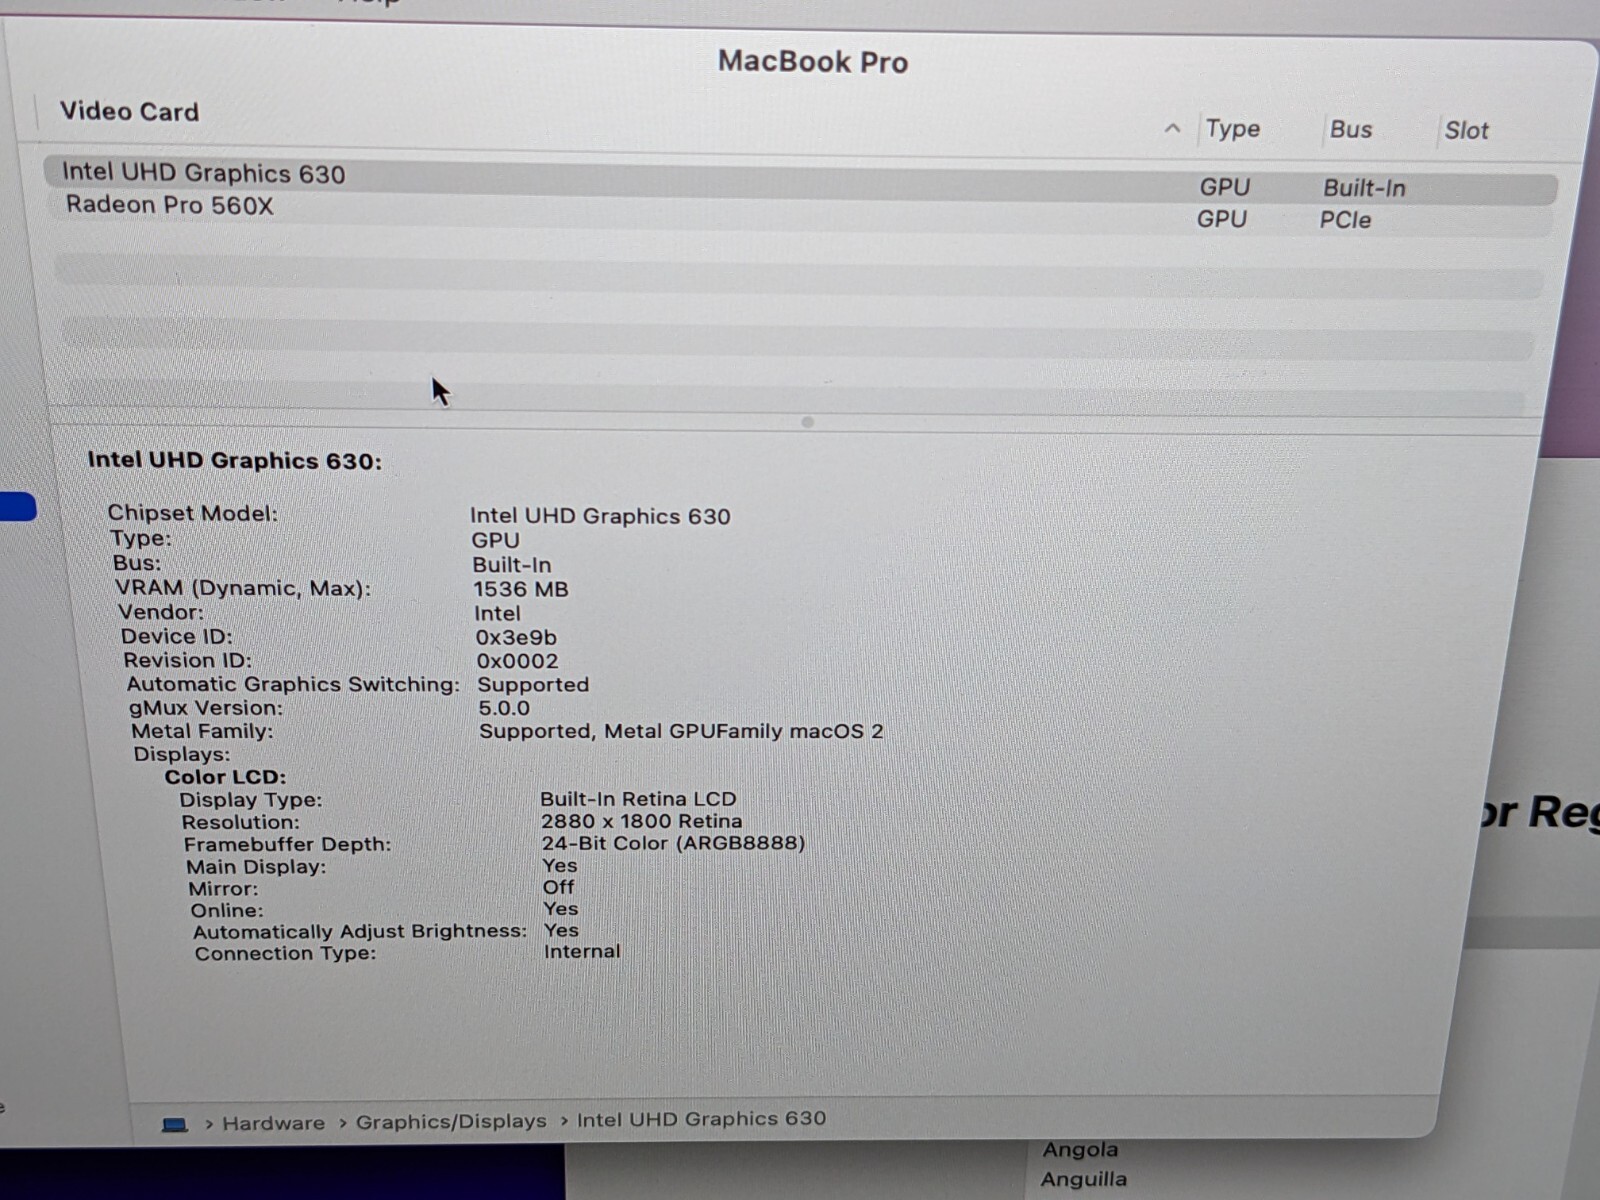1600x1200 pixels.
Task: Sort the list by Slot column header
Action: click(1467, 131)
